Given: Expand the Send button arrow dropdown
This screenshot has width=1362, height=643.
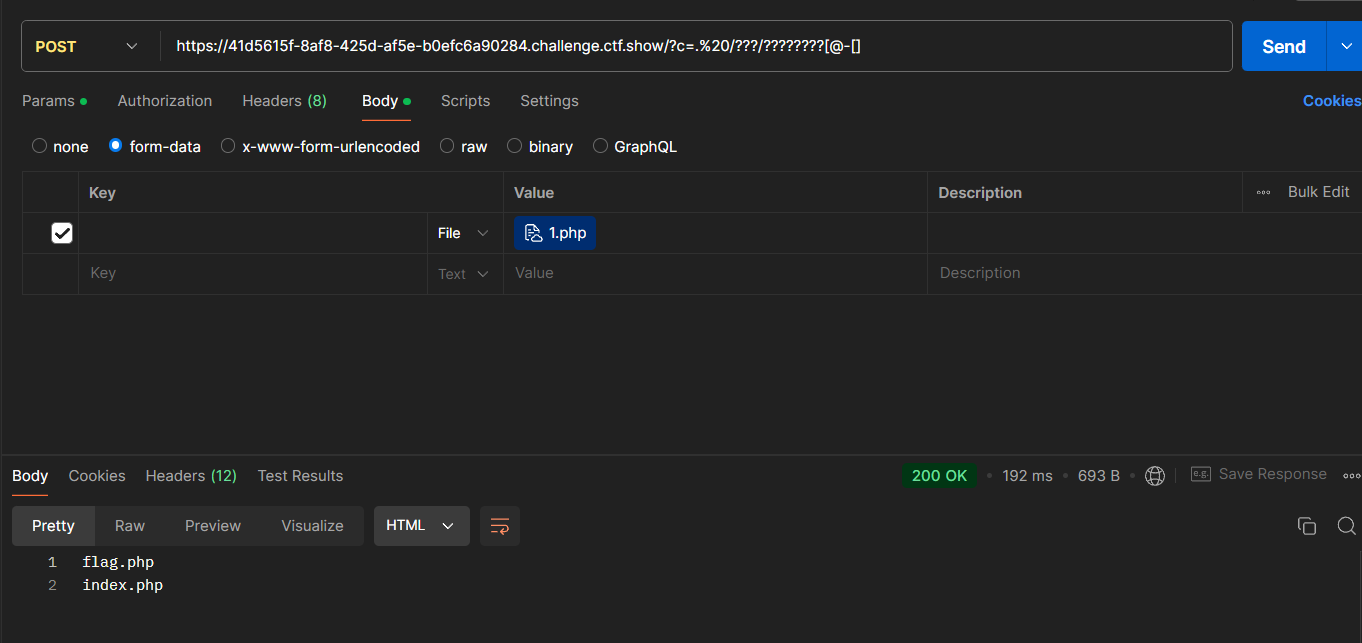Looking at the screenshot, I should point(1343,46).
